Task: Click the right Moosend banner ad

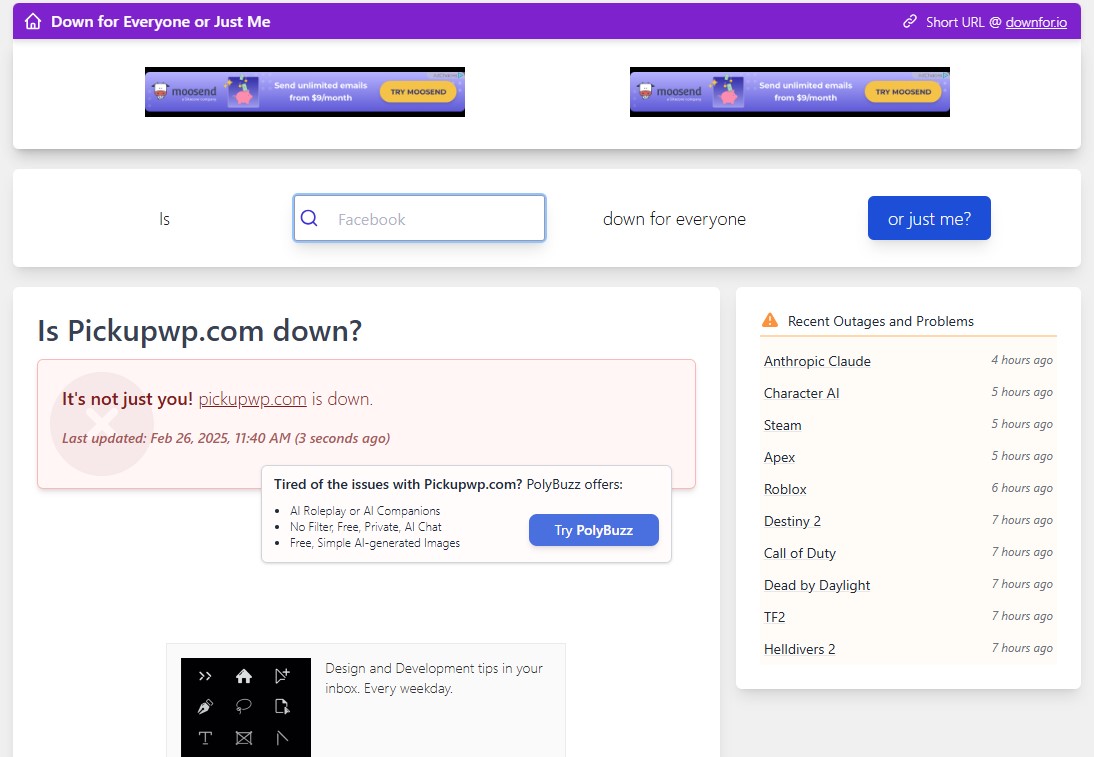Action: (x=790, y=92)
